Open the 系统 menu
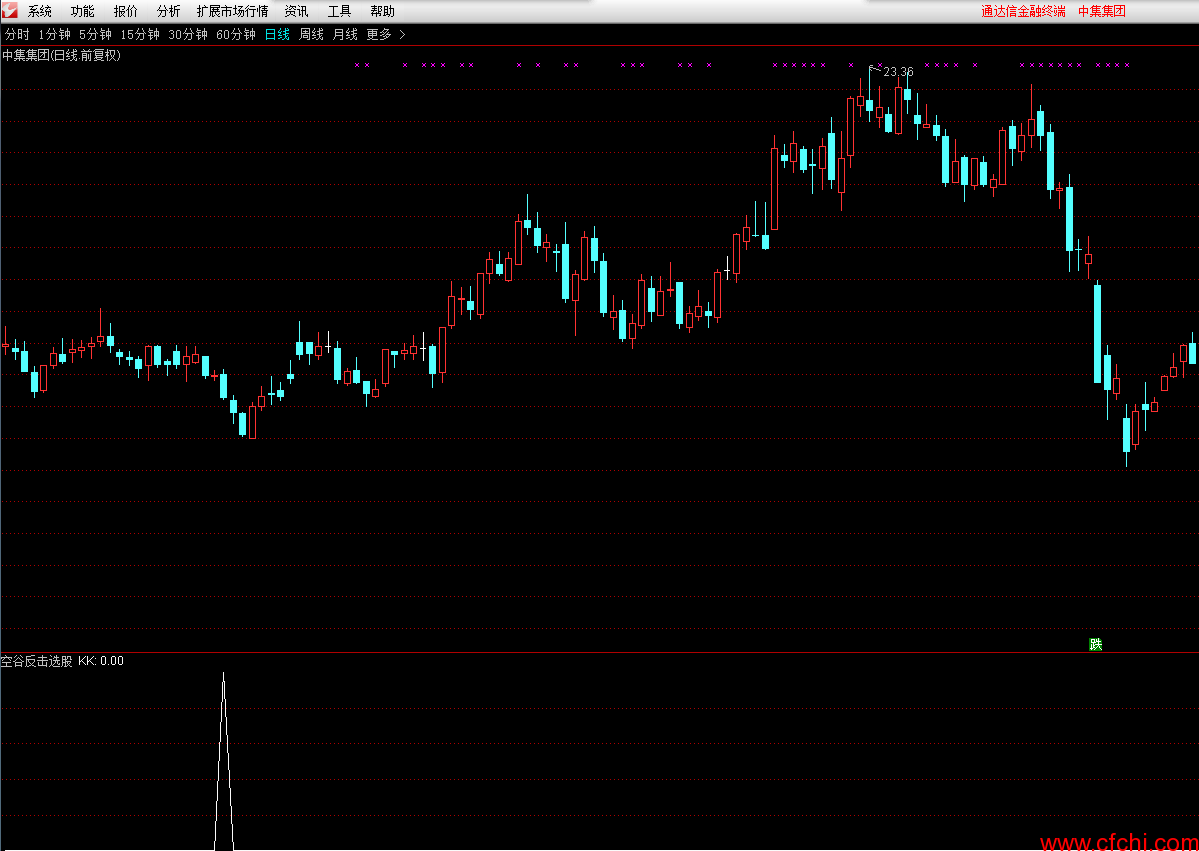The image size is (1199, 851). click(x=40, y=11)
